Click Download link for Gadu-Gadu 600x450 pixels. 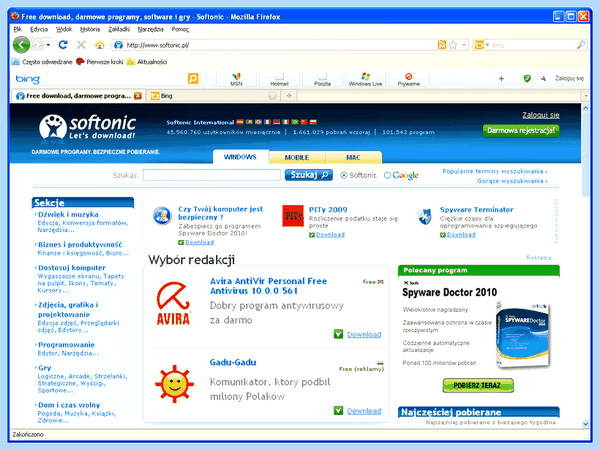364,411
